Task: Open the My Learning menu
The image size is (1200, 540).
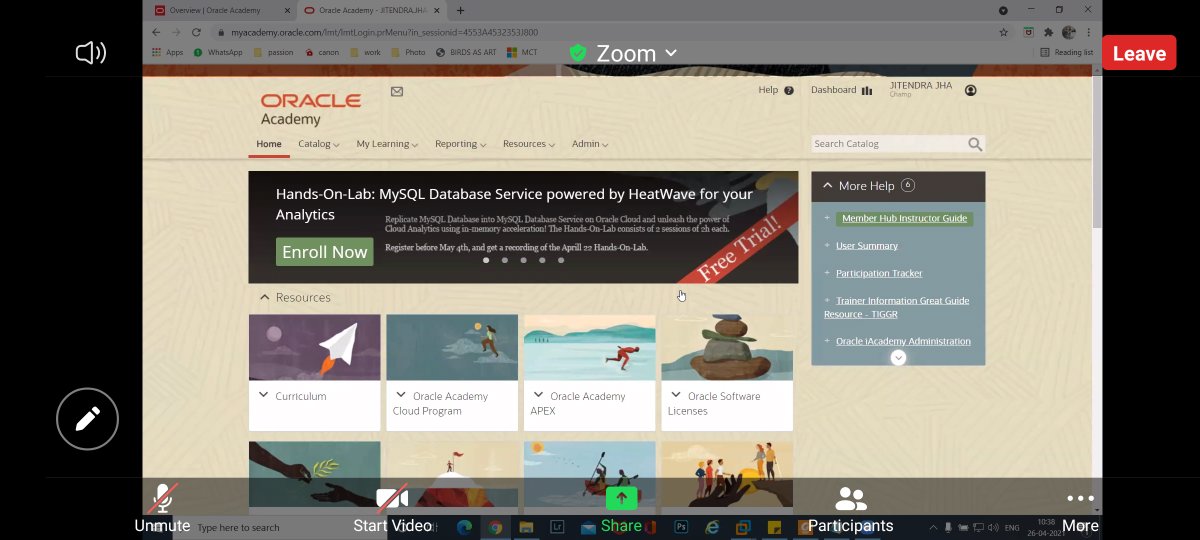Action: coord(387,144)
